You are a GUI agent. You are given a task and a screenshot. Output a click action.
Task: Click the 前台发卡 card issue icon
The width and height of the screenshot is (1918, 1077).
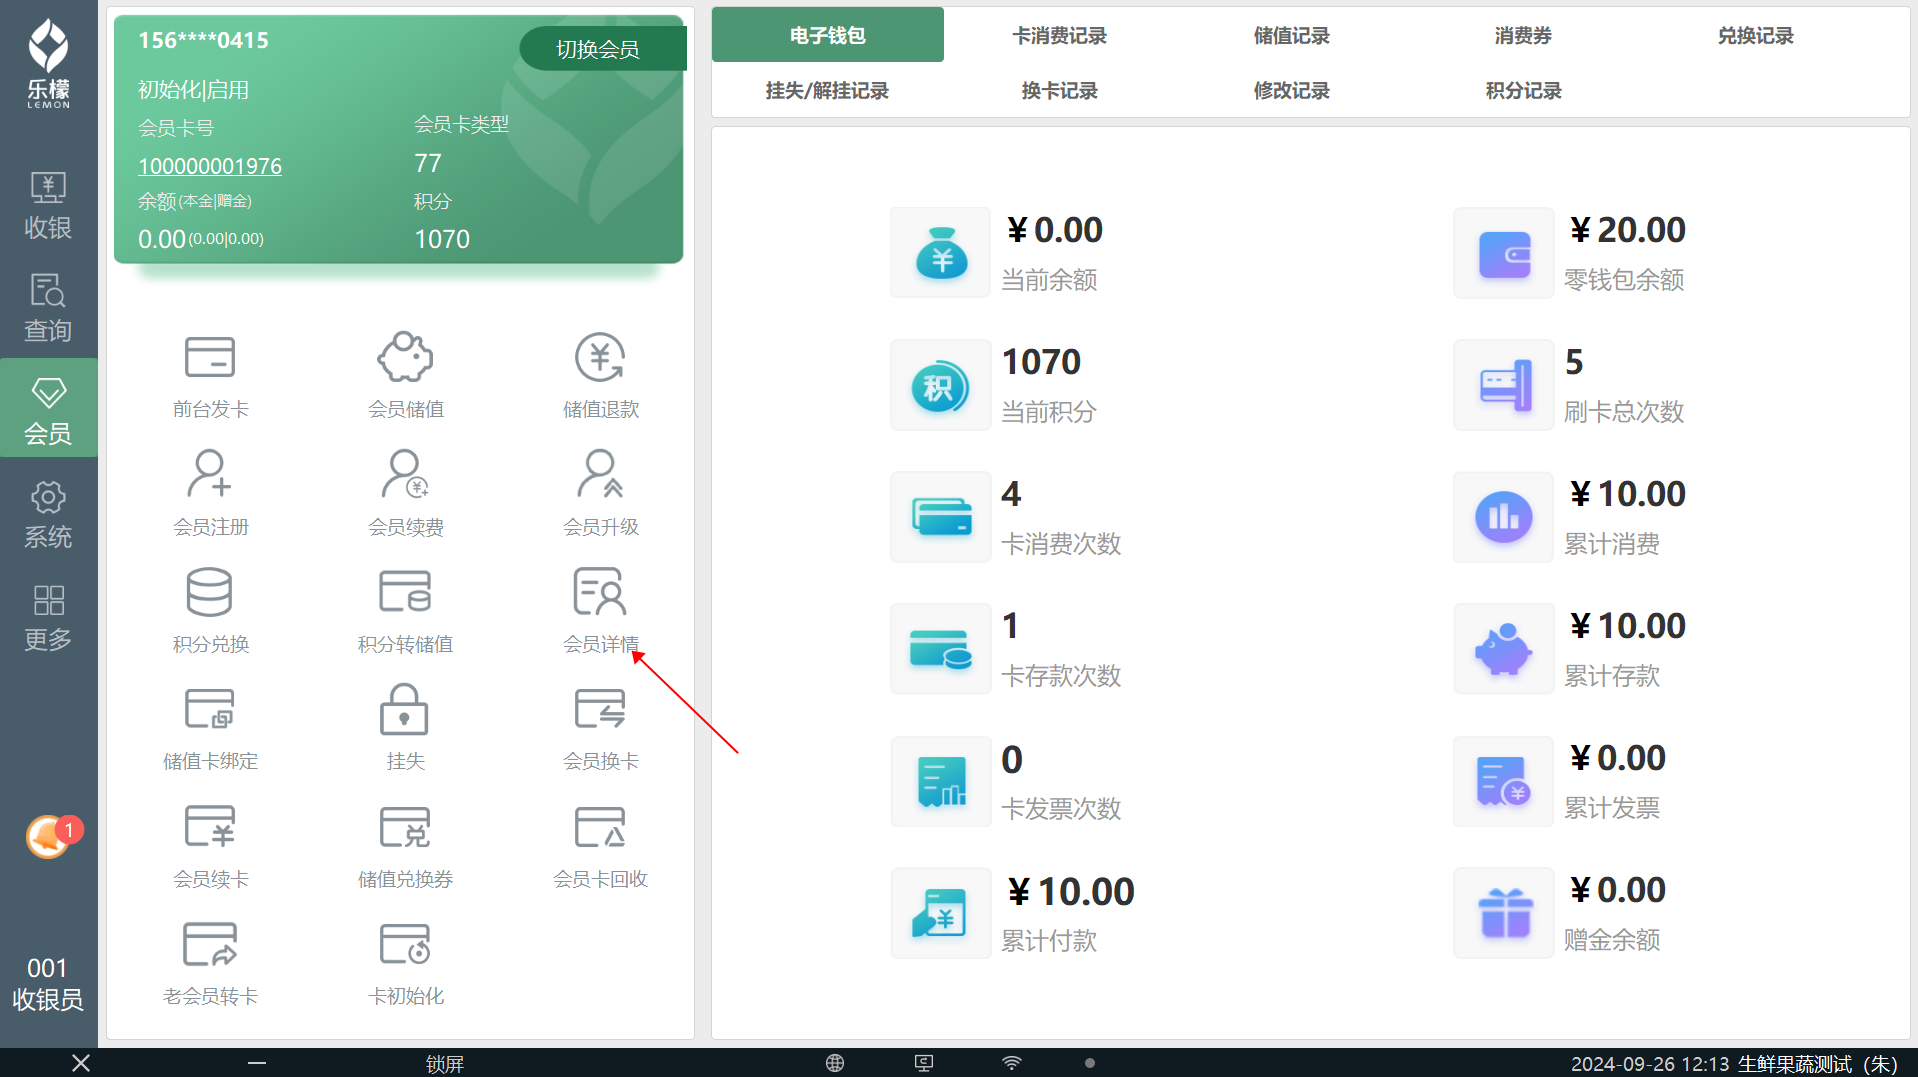click(210, 357)
